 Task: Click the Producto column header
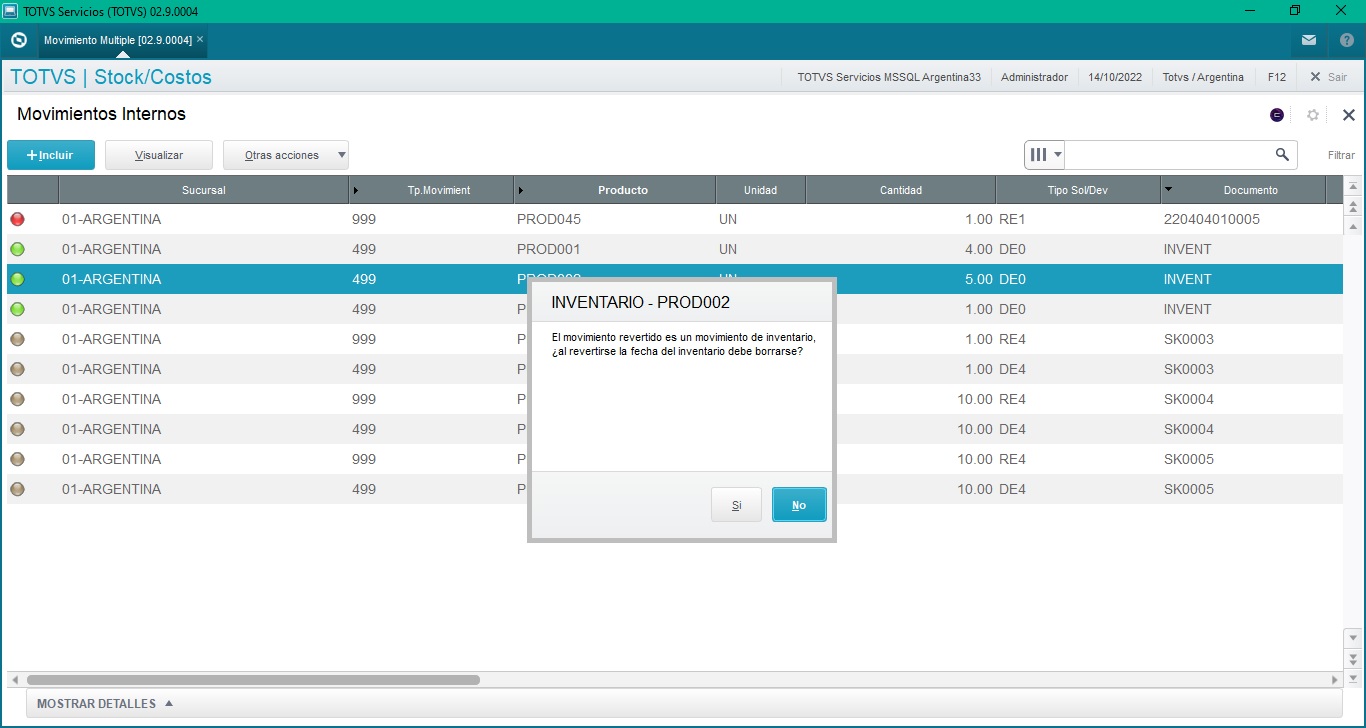click(x=615, y=190)
